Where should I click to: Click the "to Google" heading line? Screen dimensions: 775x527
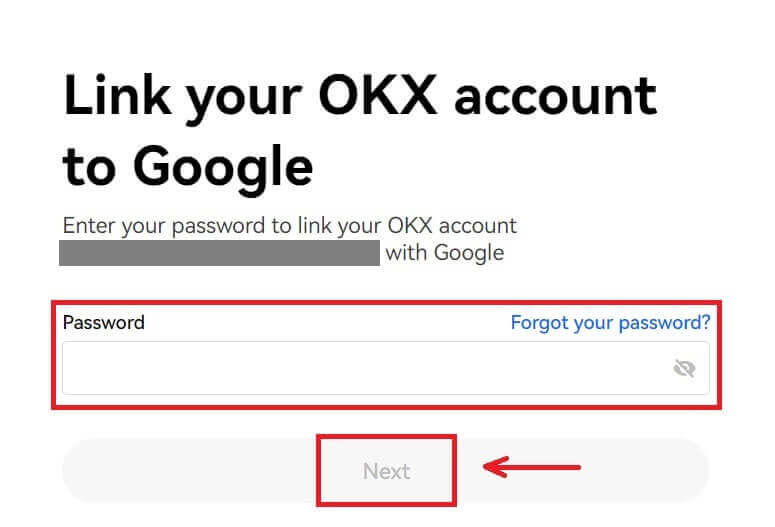(x=188, y=166)
